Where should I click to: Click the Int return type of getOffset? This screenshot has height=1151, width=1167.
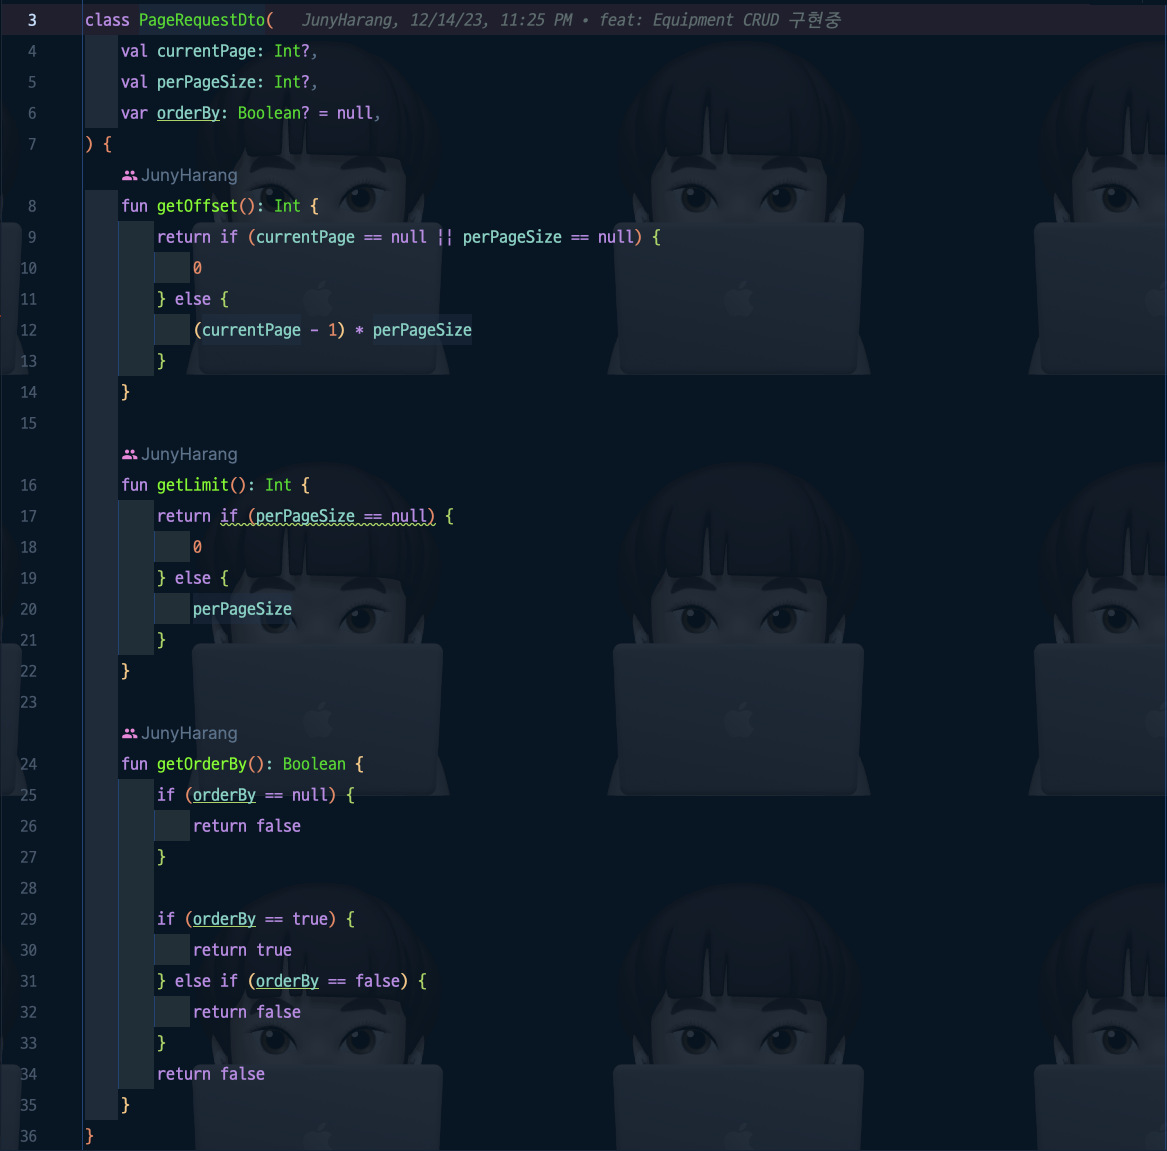pyautogui.click(x=287, y=206)
